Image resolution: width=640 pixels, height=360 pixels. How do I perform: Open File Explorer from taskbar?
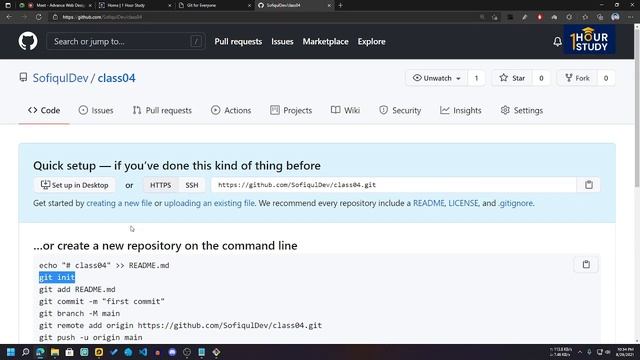pos(55,352)
